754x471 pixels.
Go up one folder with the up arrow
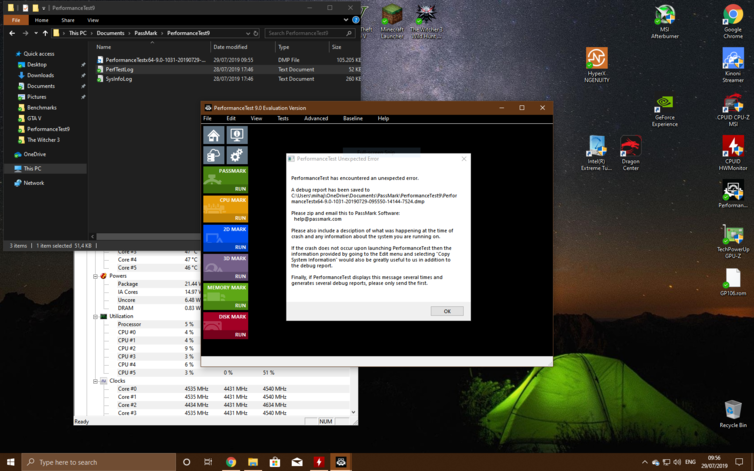click(x=45, y=33)
